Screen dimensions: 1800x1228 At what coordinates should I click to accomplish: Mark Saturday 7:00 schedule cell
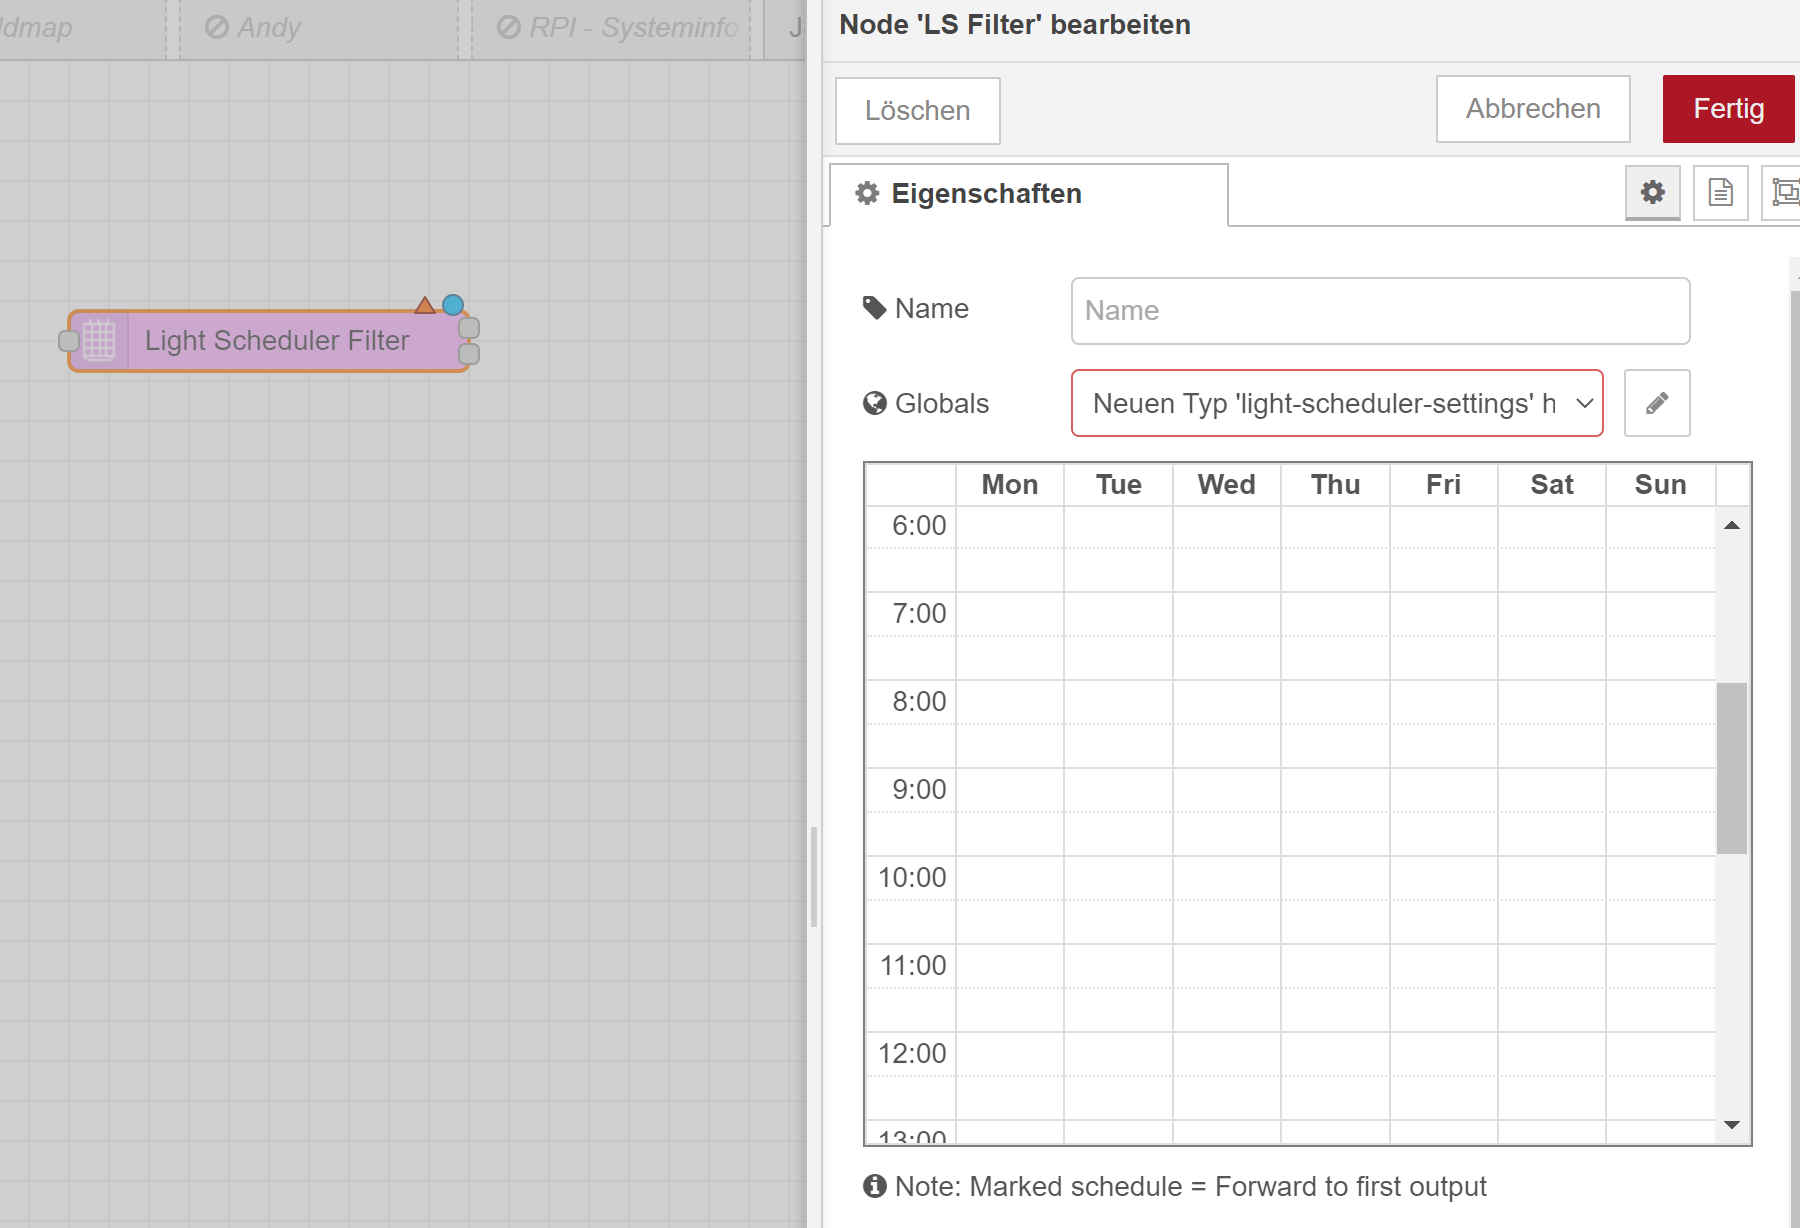point(1552,614)
